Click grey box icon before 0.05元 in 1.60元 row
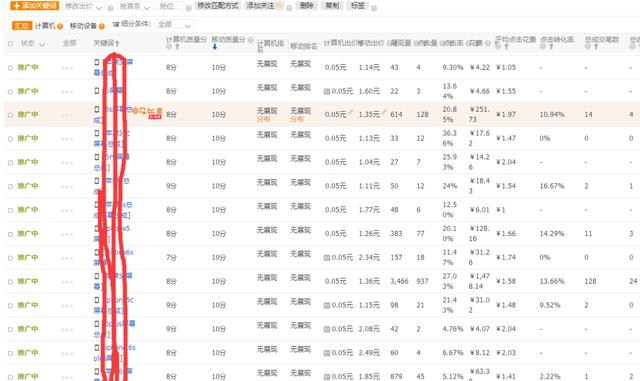 point(327,91)
